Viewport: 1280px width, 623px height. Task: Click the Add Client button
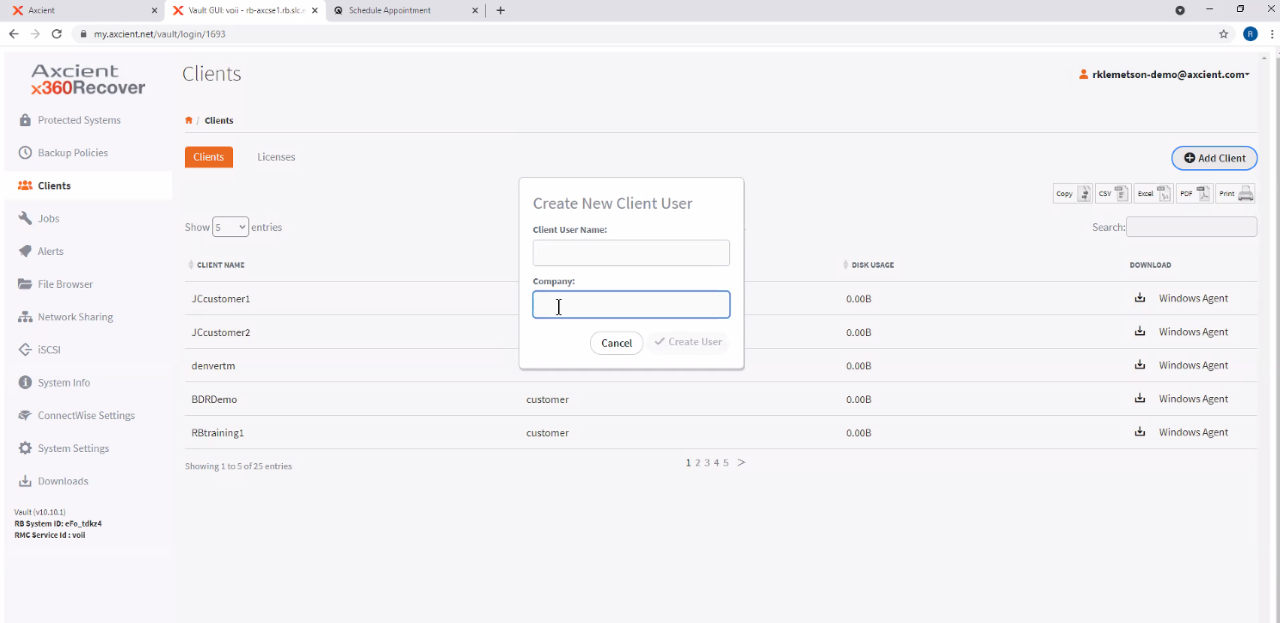[1214, 158]
